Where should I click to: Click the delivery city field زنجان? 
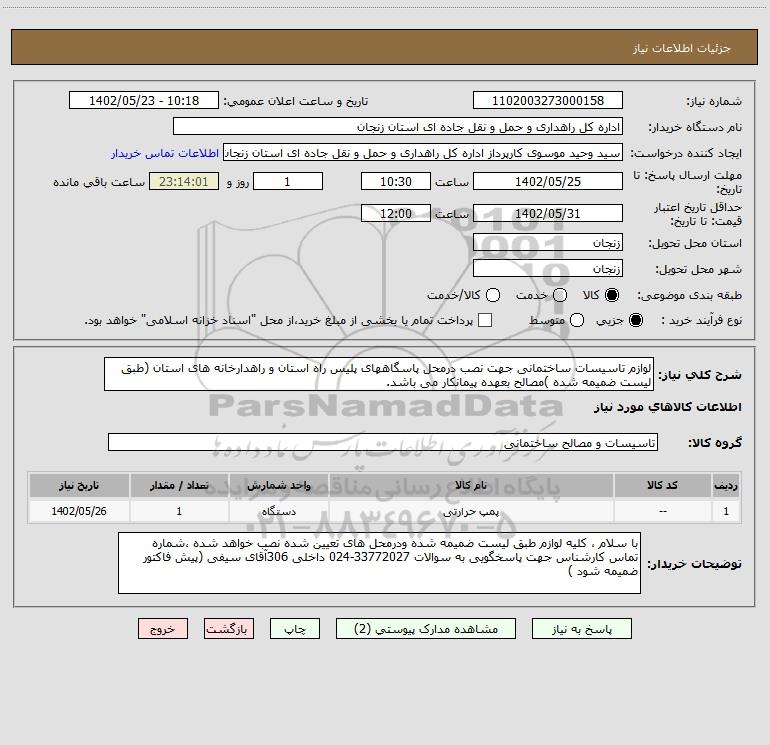[548, 268]
